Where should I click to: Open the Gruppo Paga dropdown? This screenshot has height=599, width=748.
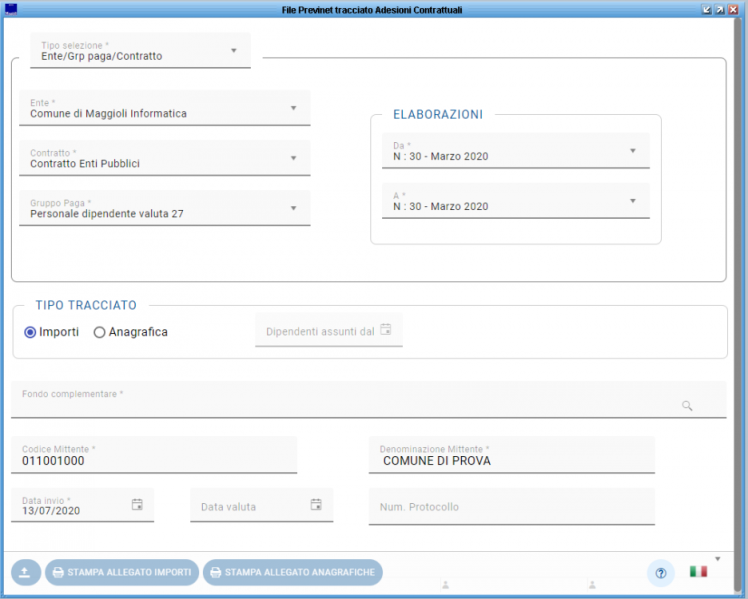[165, 208]
